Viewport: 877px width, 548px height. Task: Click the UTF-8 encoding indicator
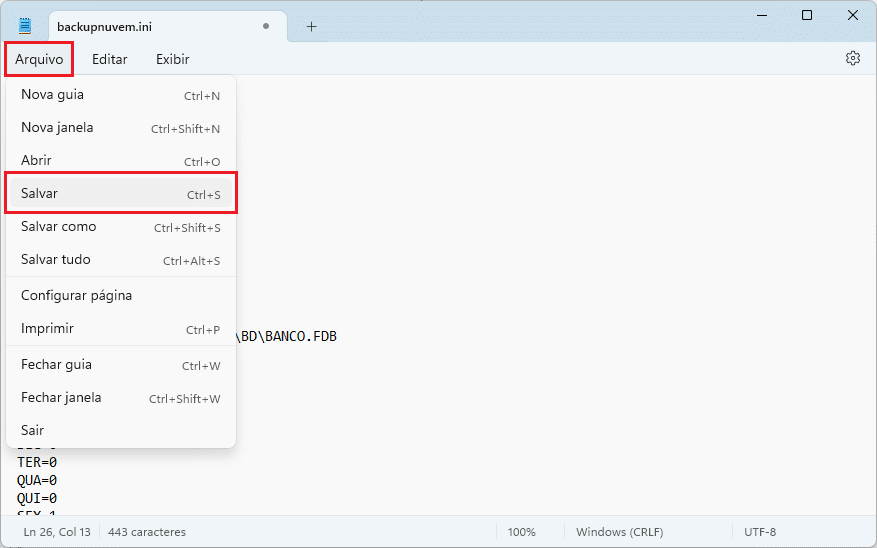760,532
